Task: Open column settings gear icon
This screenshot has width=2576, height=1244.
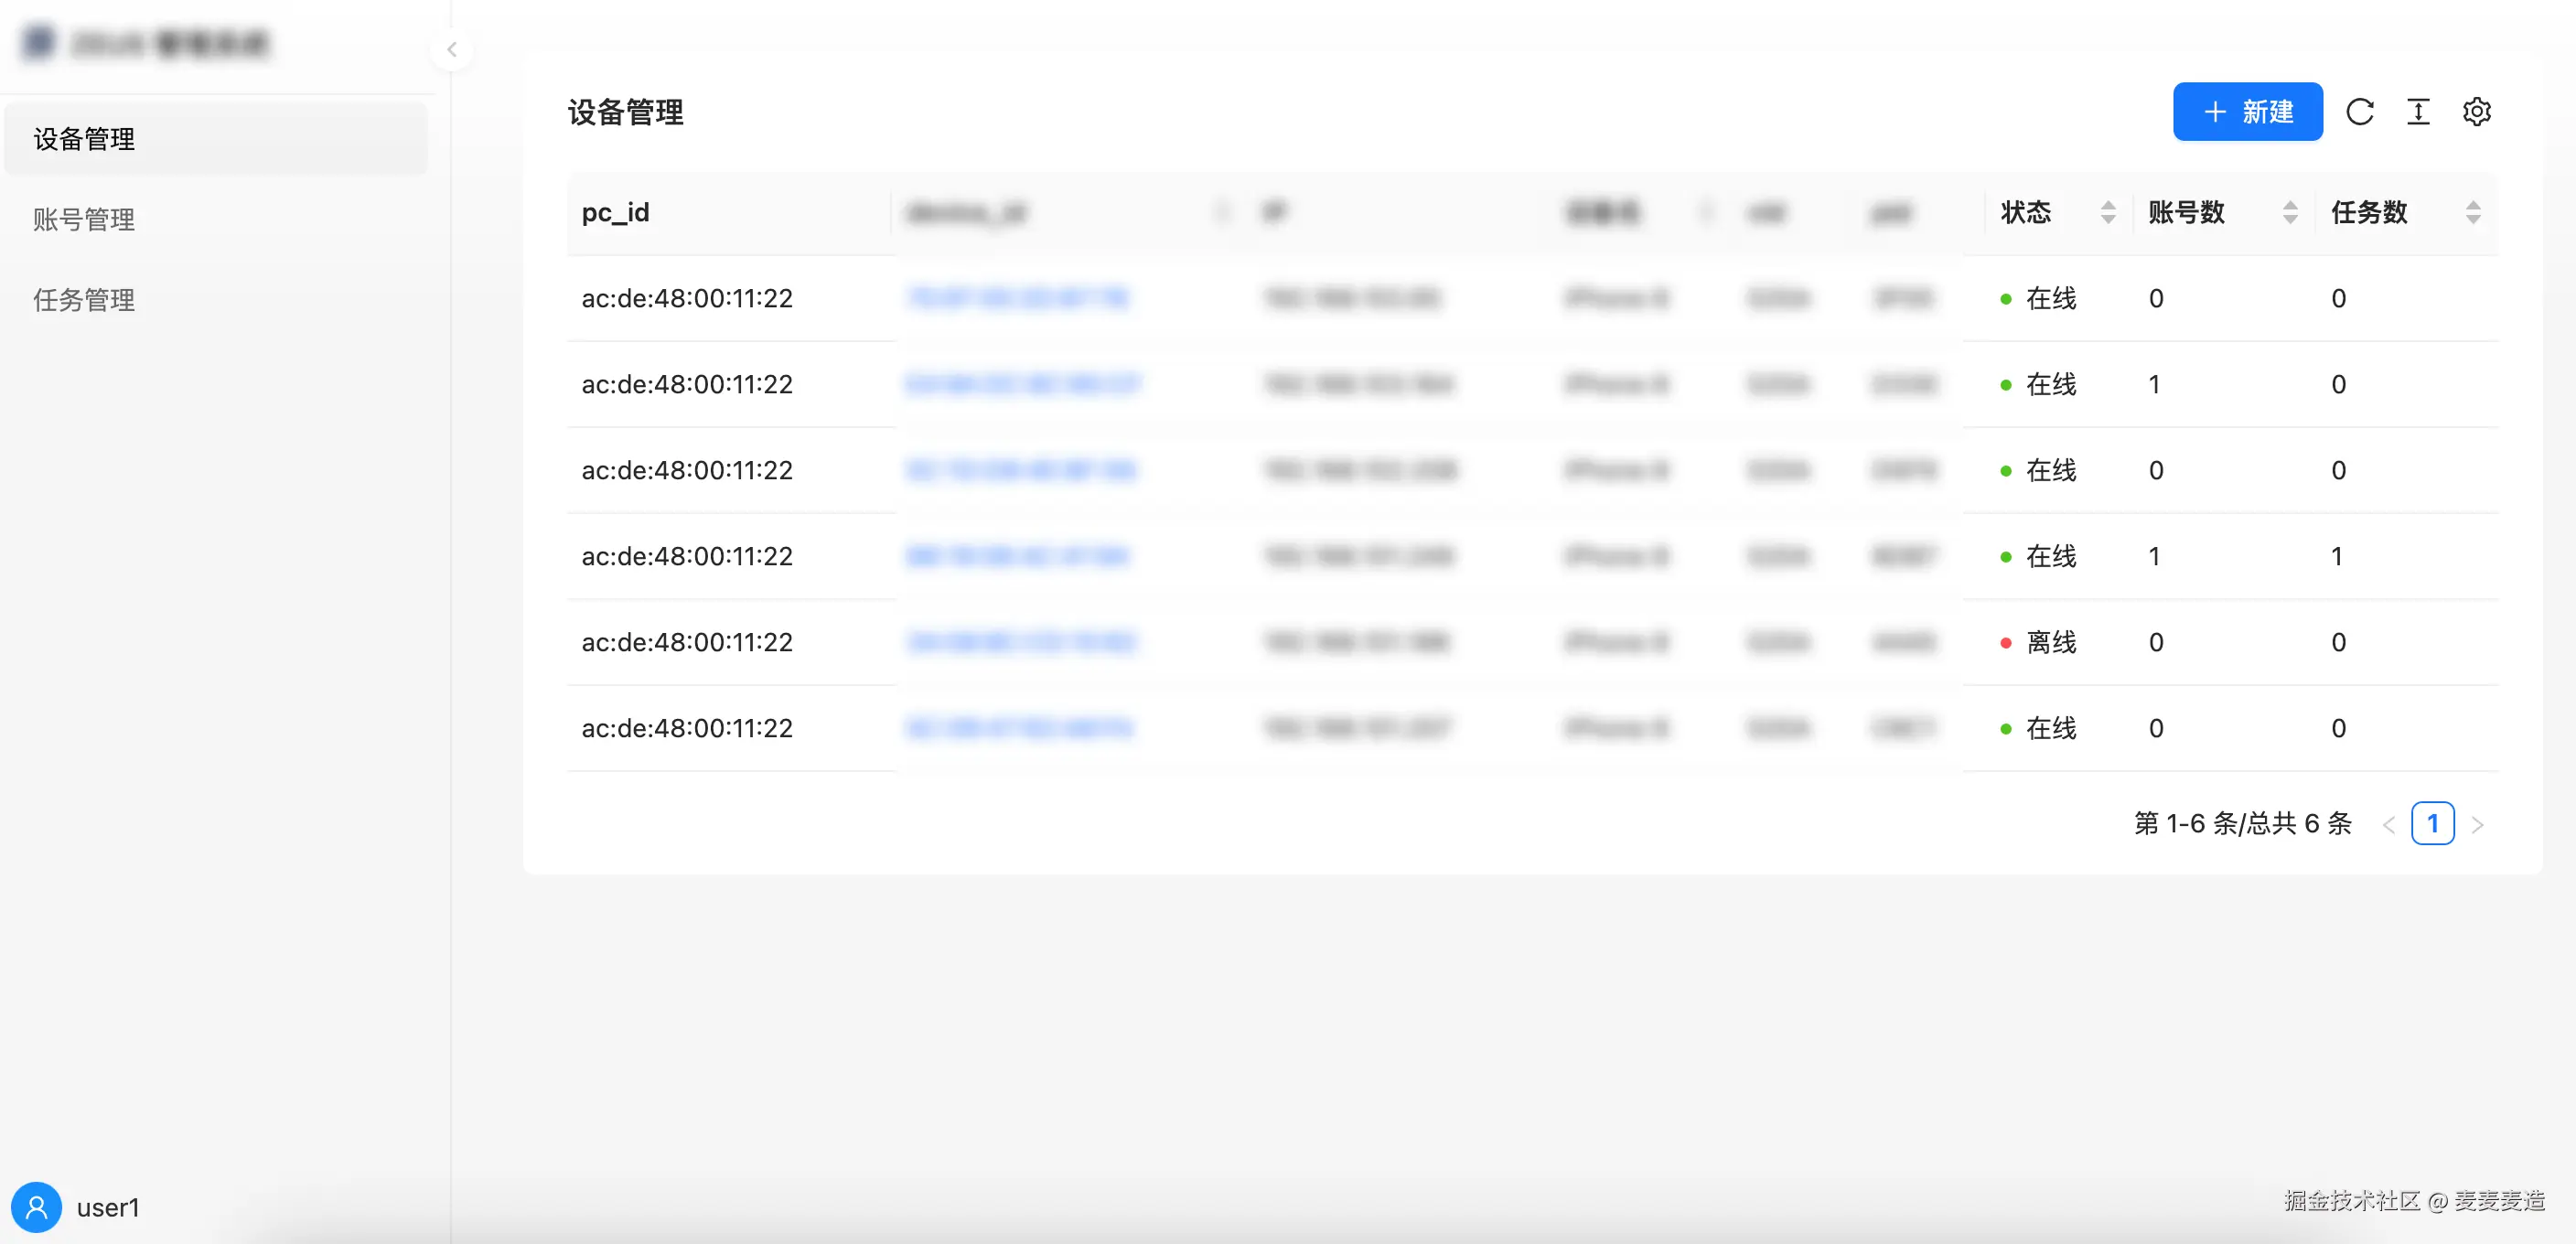Action: (x=2476, y=112)
